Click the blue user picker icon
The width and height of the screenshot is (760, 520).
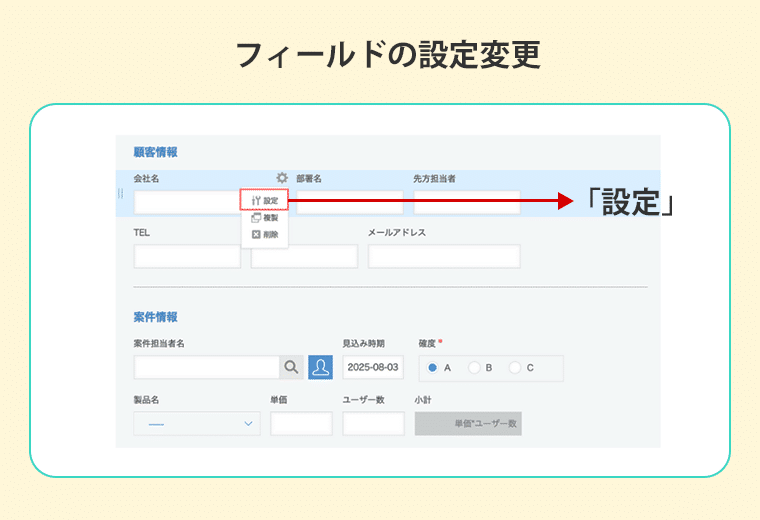tap(320, 367)
